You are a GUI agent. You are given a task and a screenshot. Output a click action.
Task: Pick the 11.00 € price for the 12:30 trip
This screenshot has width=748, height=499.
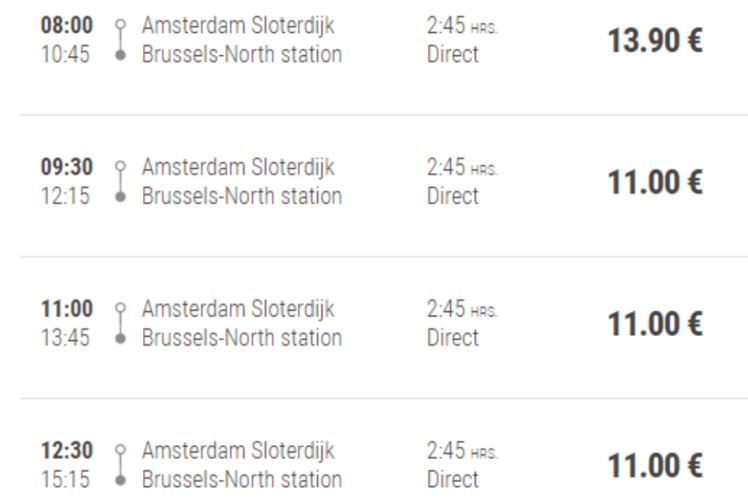pyautogui.click(x=655, y=466)
